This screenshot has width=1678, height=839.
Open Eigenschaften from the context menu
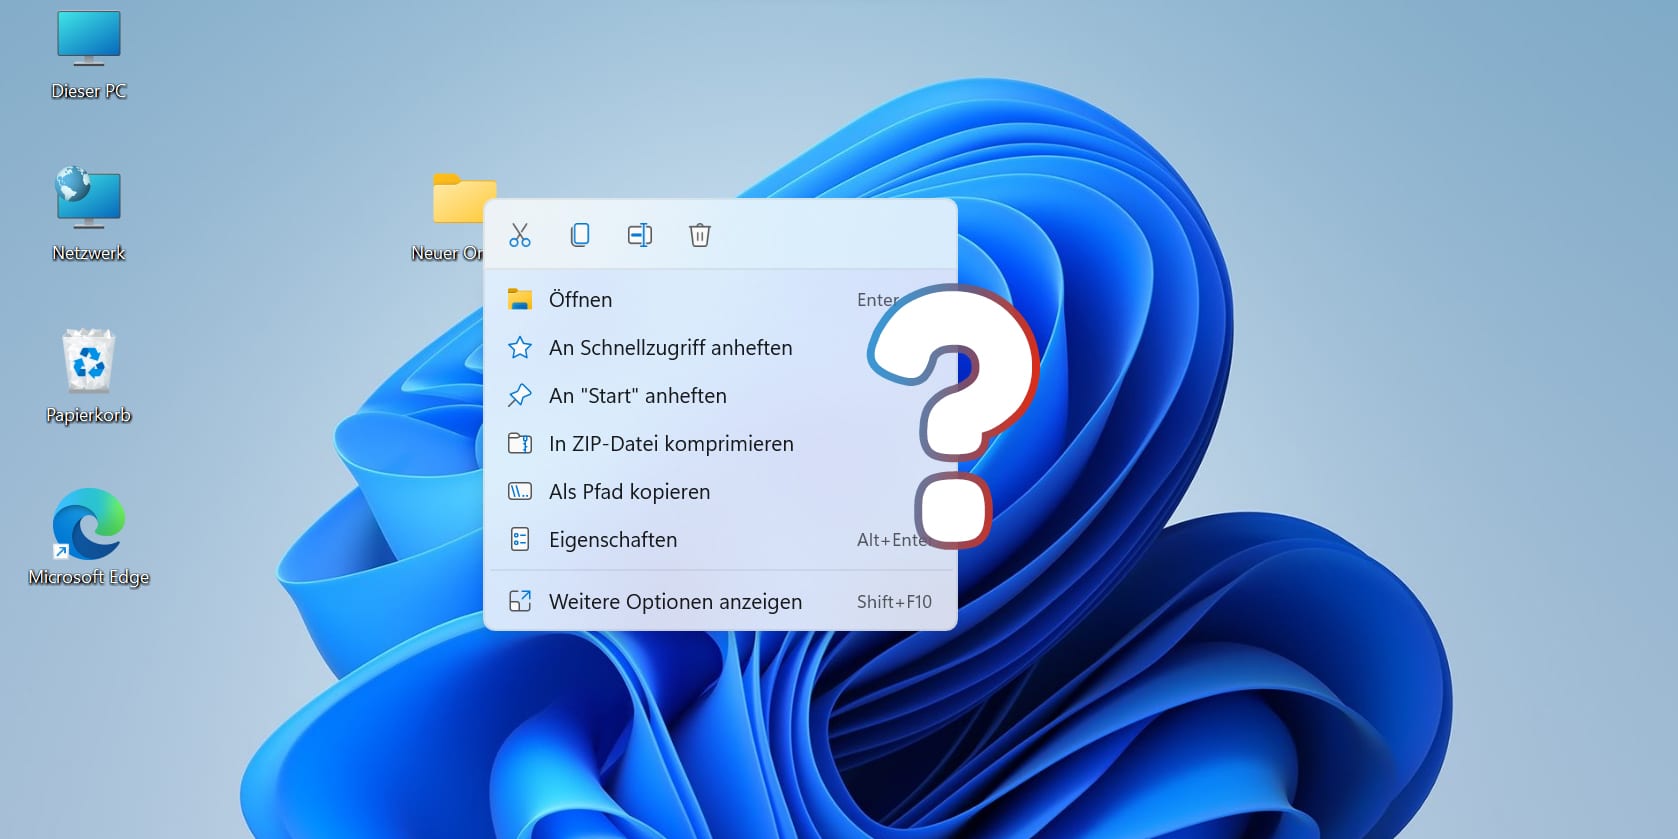point(612,540)
